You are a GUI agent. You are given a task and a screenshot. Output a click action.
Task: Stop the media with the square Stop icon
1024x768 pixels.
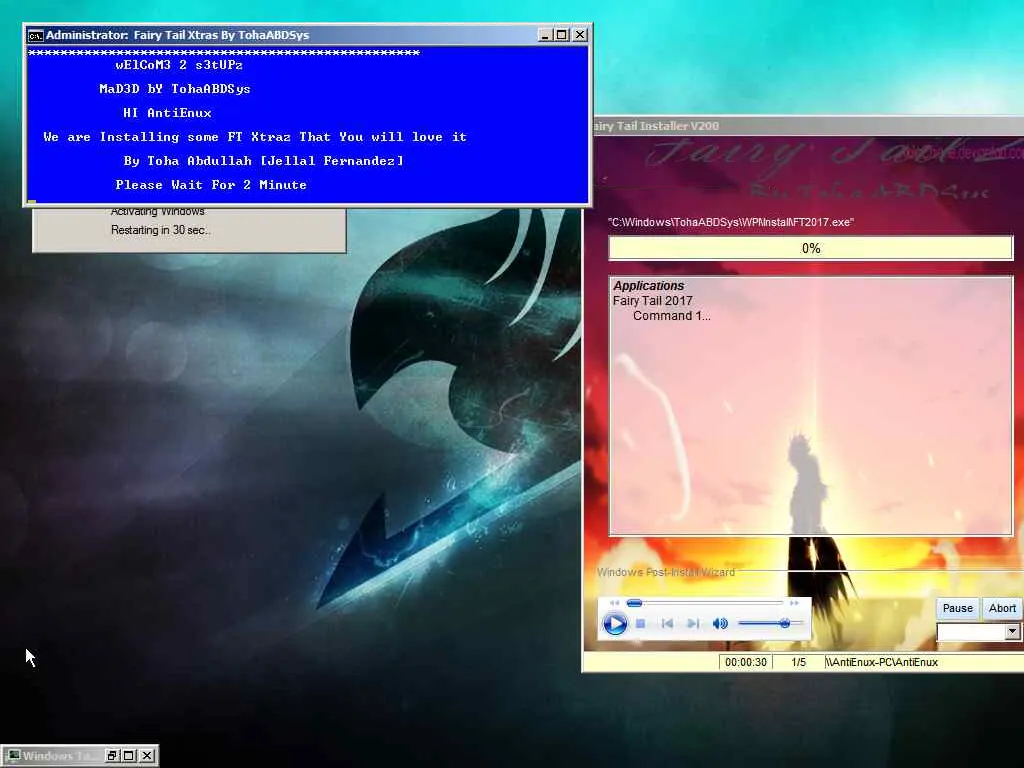click(641, 624)
